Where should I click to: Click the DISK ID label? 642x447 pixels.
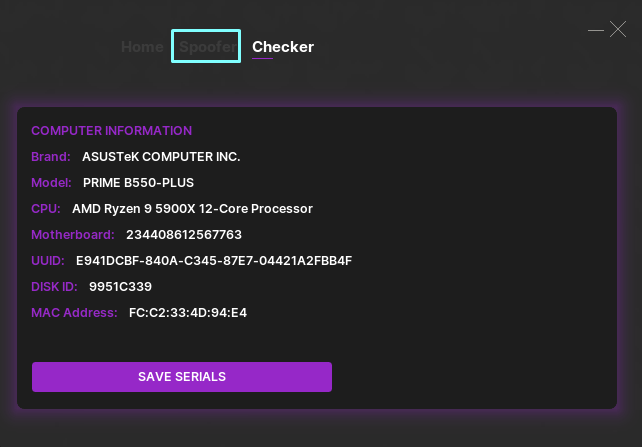tap(55, 287)
